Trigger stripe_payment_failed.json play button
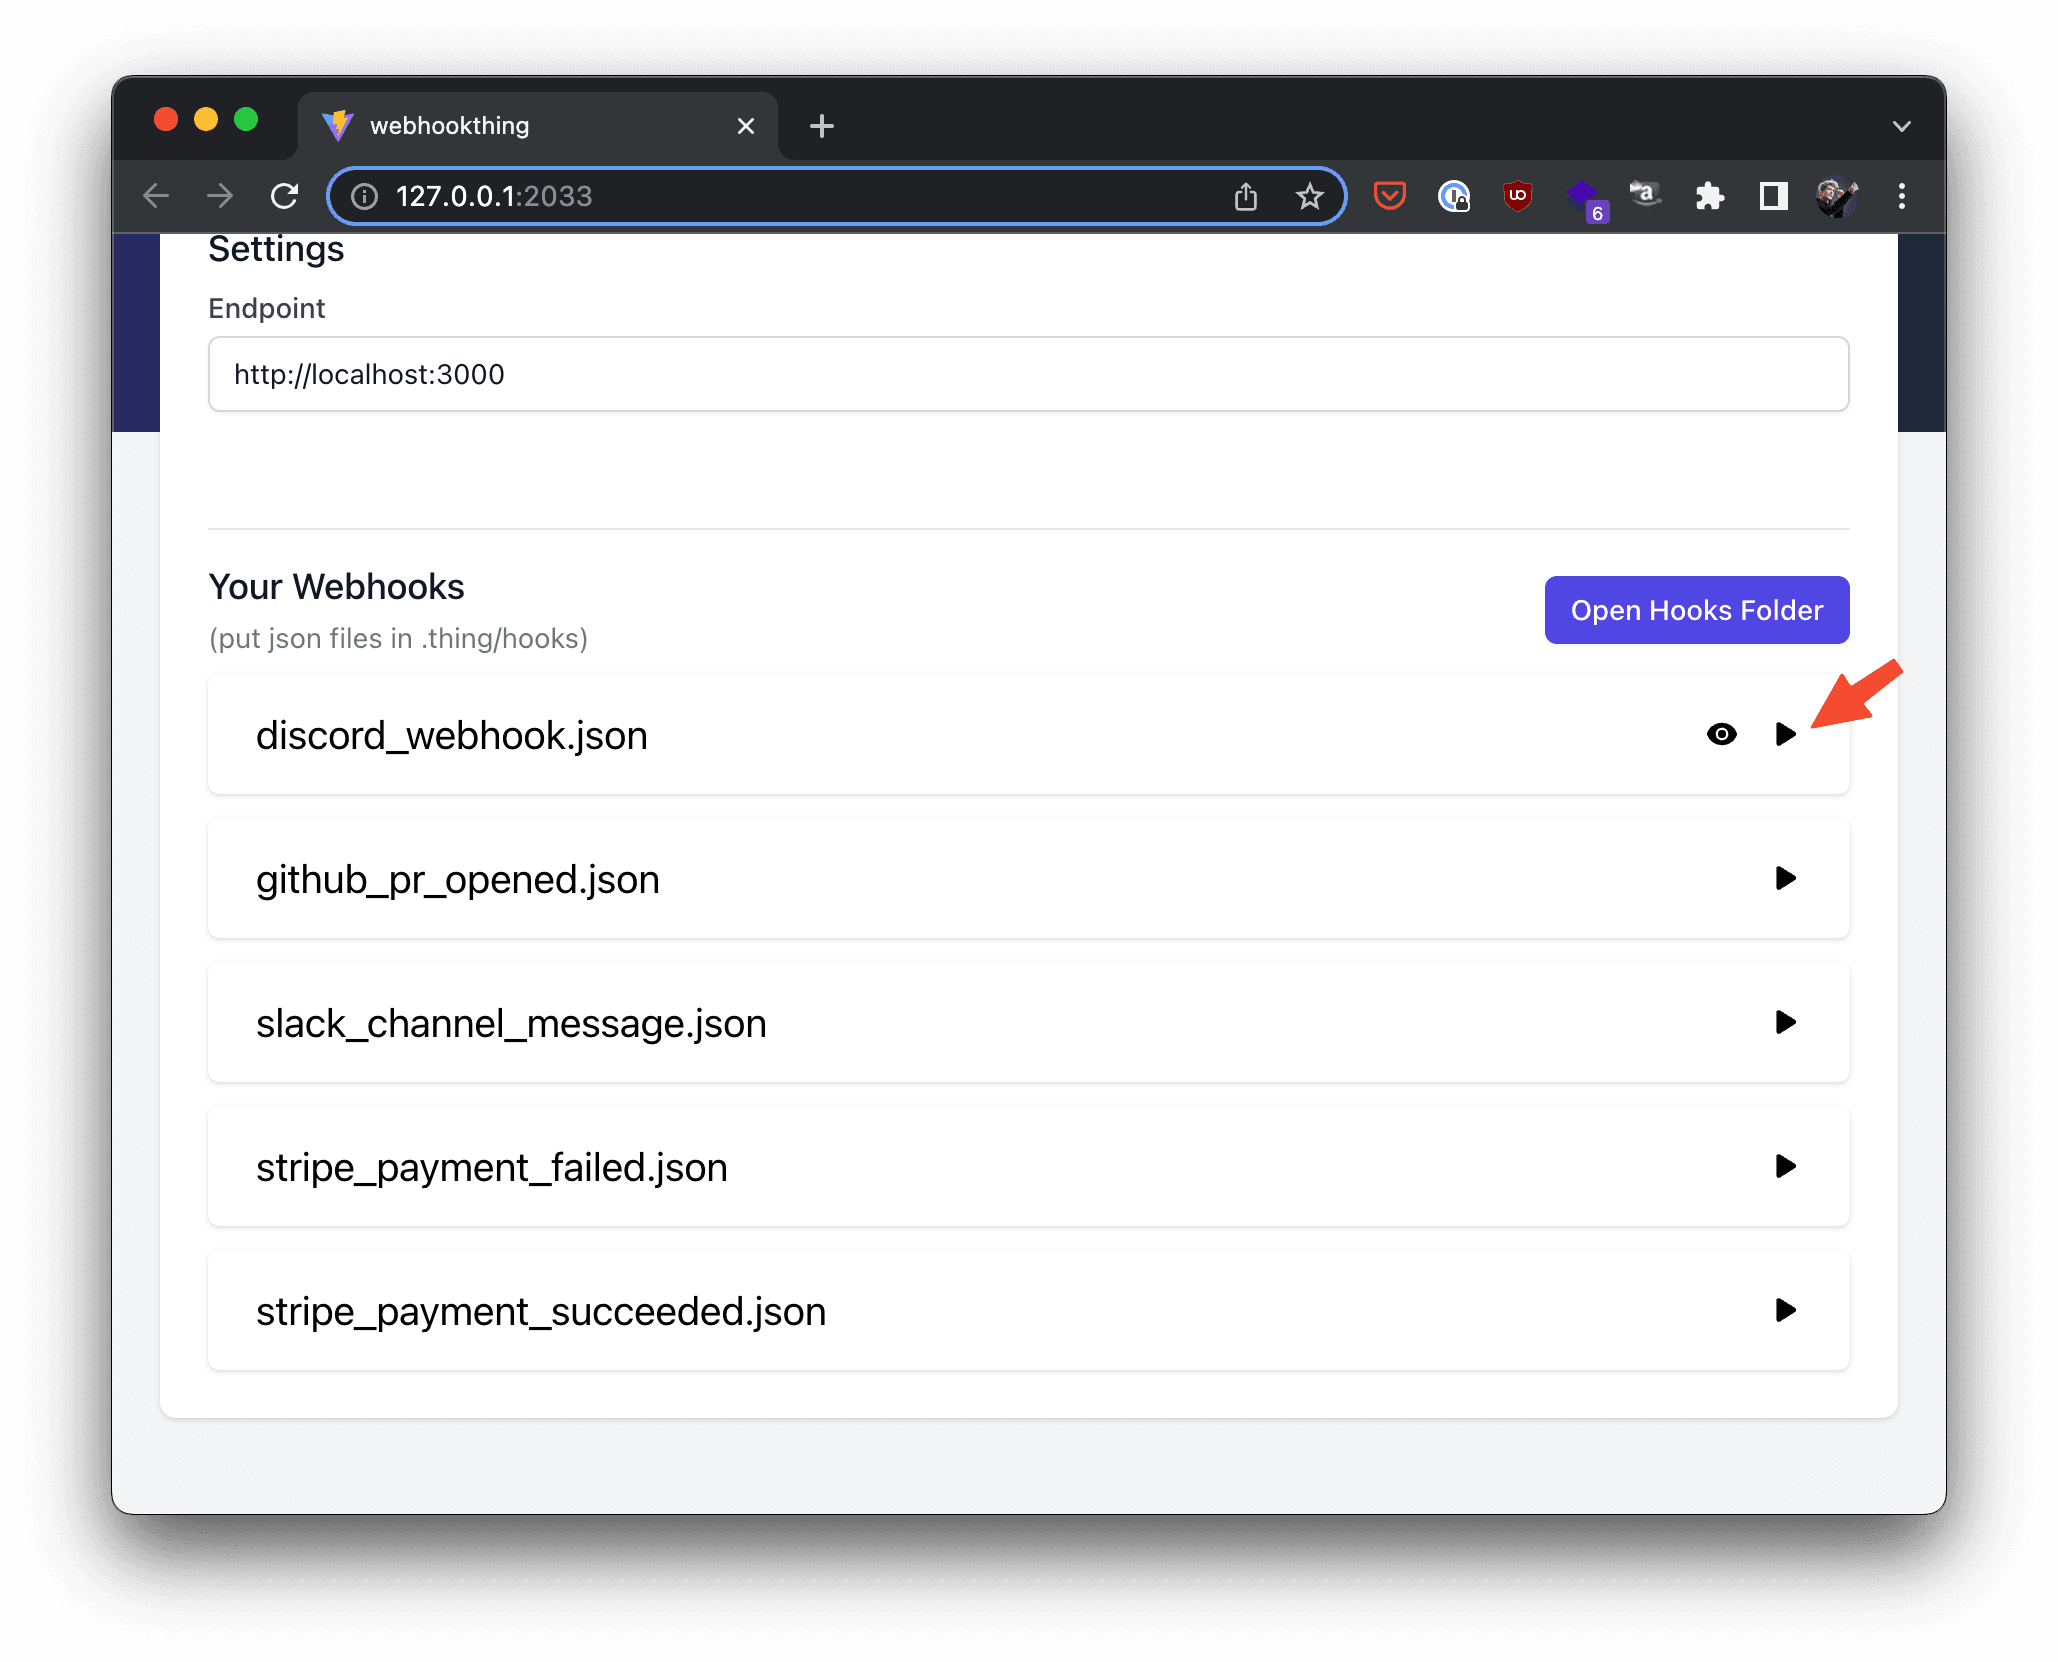Viewport: 2058px width, 1662px height. pos(1785,1166)
